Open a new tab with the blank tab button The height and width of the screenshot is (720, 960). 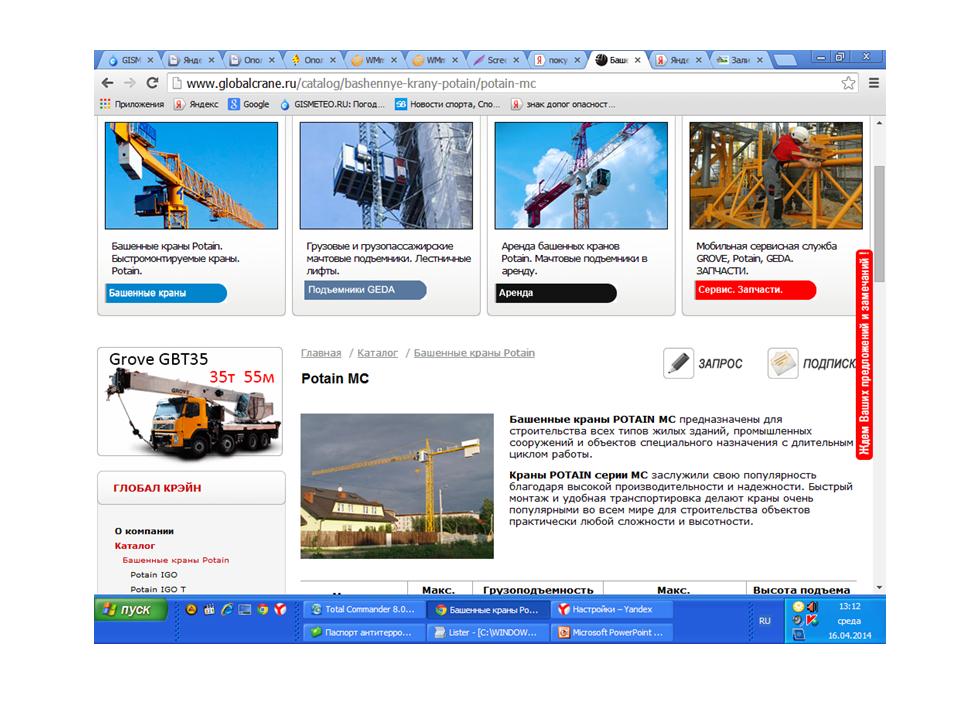(784, 60)
